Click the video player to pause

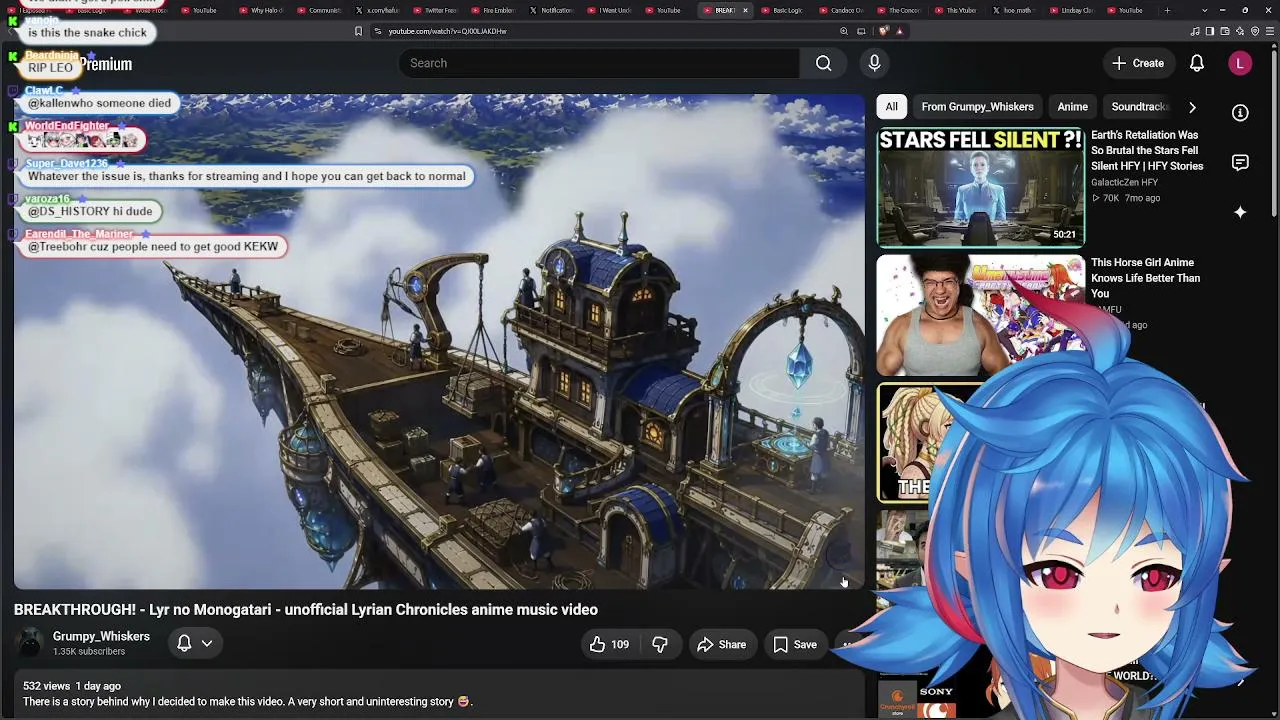point(438,341)
